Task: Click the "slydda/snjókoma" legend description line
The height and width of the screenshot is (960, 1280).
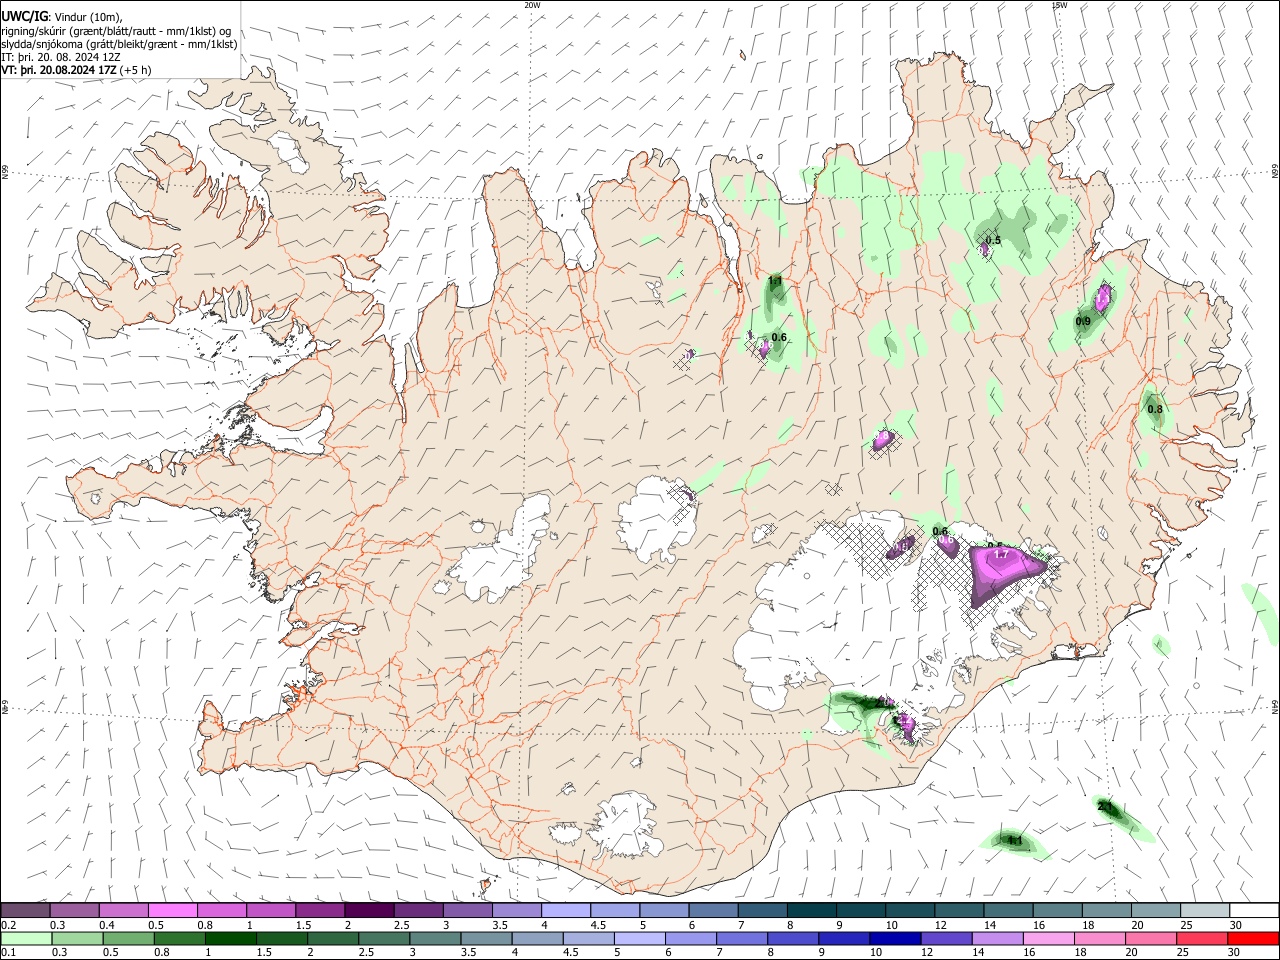Action: (x=119, y=44)
